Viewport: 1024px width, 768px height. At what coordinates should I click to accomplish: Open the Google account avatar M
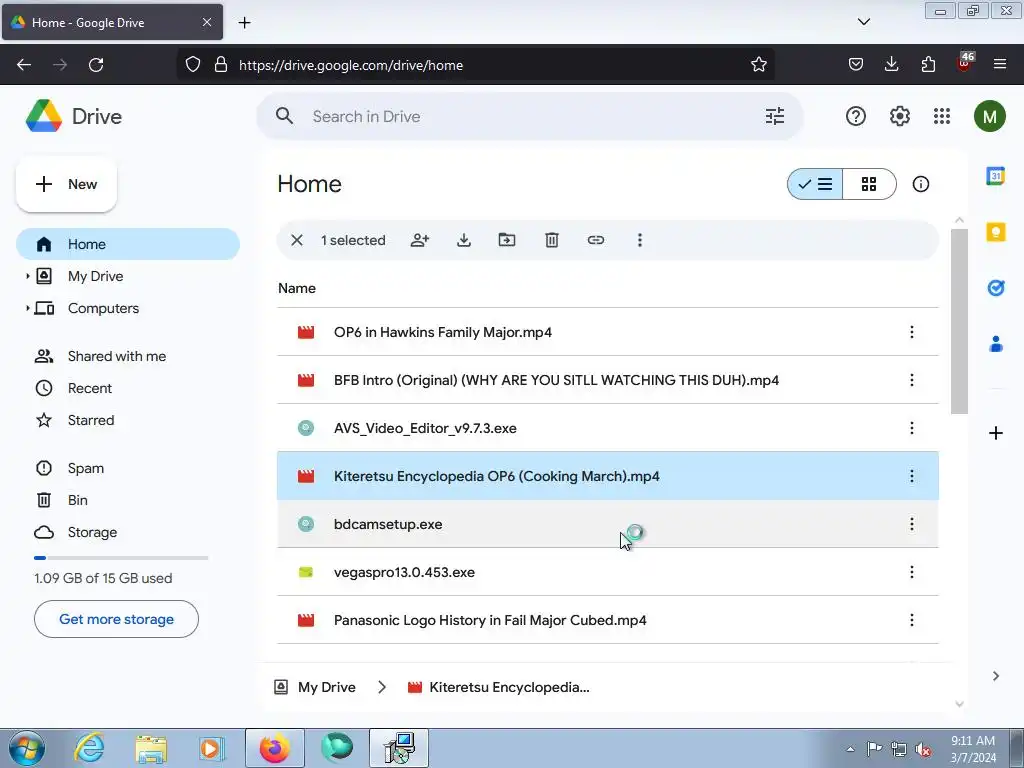pyautogui.click(x=989, y=116)
